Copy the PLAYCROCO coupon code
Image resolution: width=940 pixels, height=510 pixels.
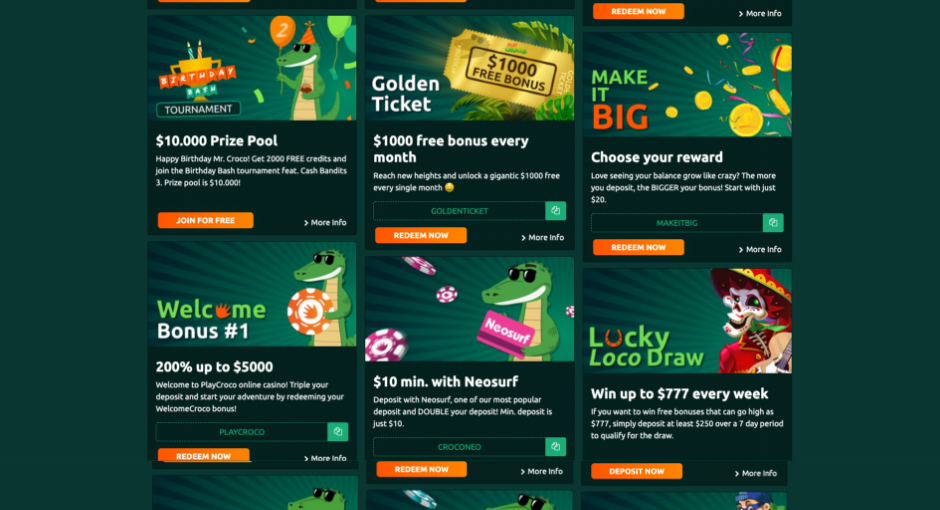tap(338, 431)
